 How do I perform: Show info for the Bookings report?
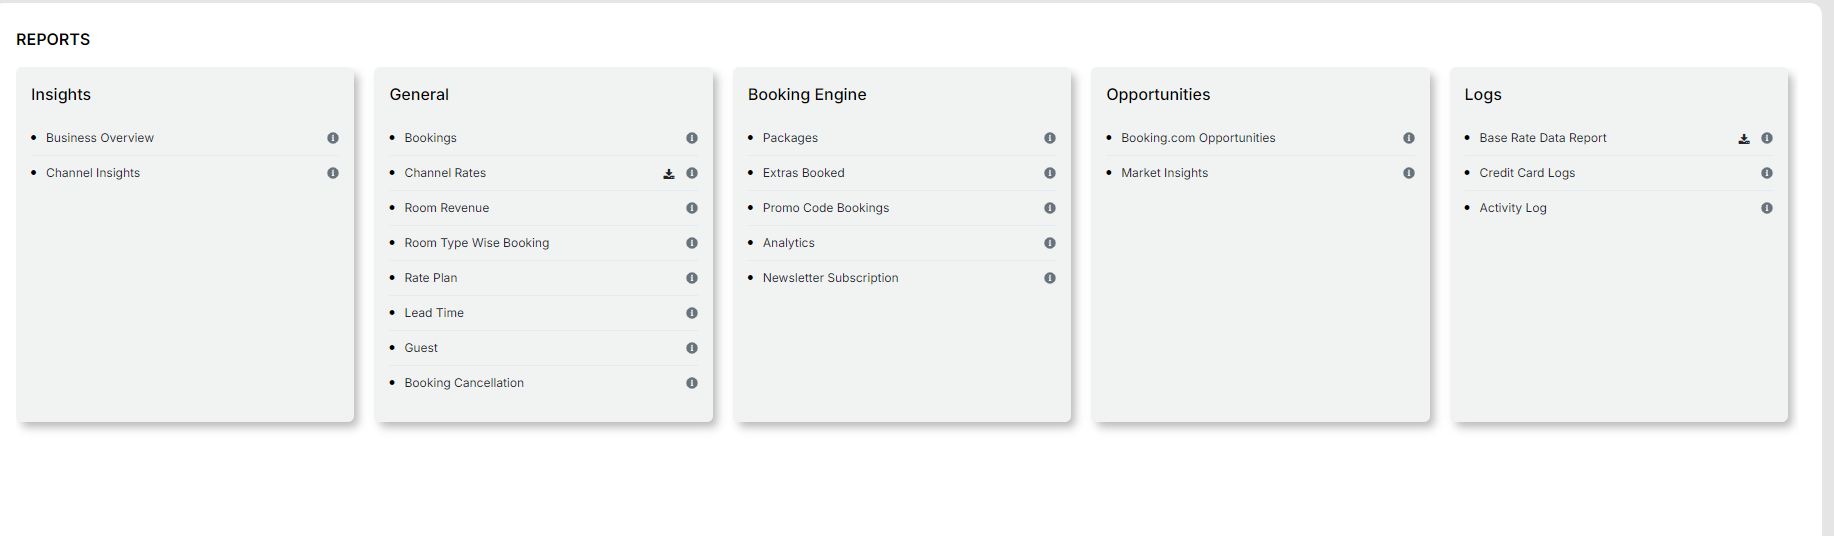coord(692,138)
